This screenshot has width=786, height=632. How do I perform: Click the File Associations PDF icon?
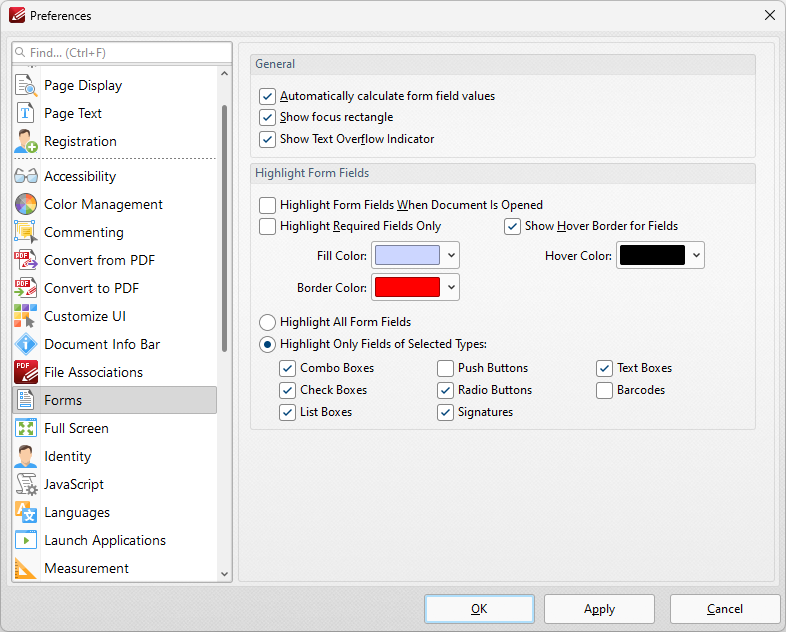point(26,372)
